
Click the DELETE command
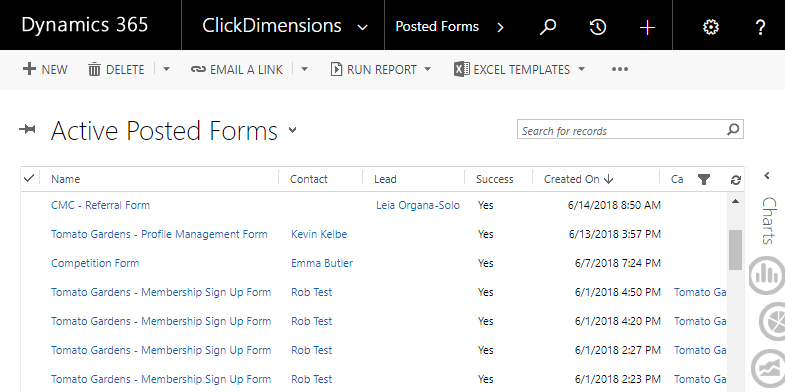pyautogui.click(x=116, y=69)
